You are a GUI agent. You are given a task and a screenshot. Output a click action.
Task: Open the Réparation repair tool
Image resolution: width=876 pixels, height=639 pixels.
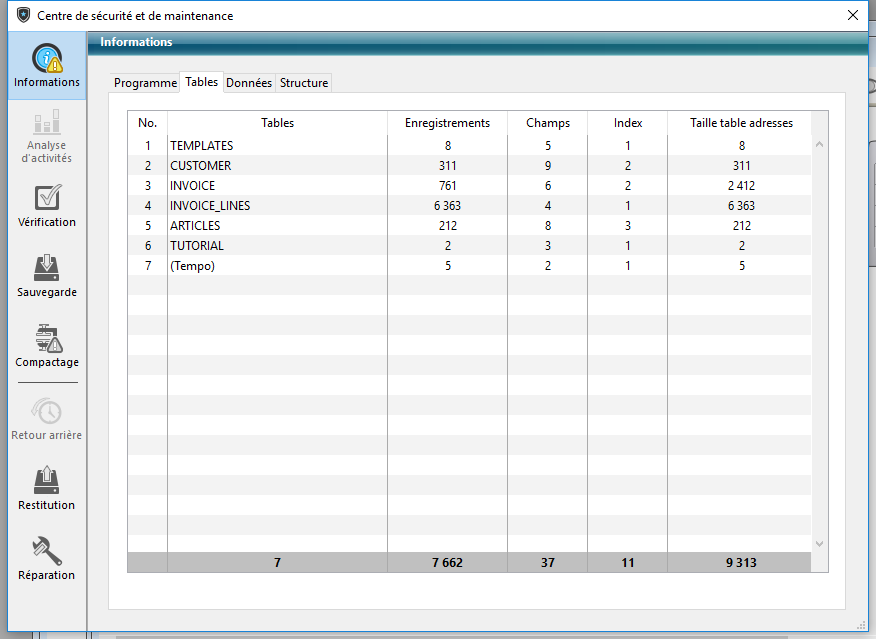[x=47, y=551]
